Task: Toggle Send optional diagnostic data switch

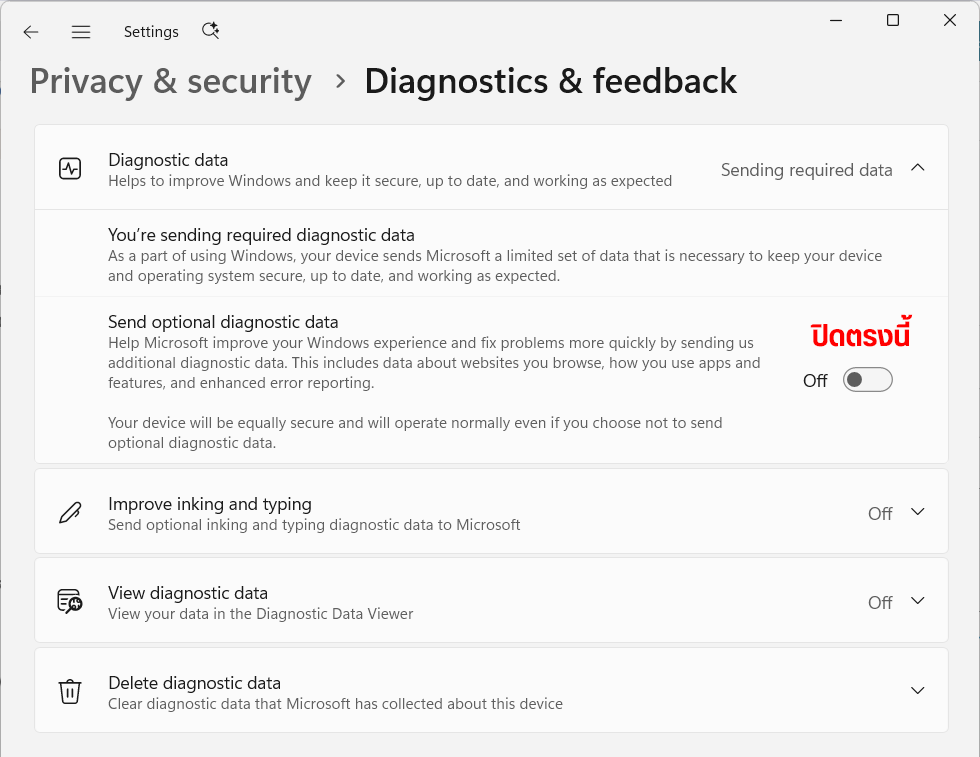Action: 868,380
